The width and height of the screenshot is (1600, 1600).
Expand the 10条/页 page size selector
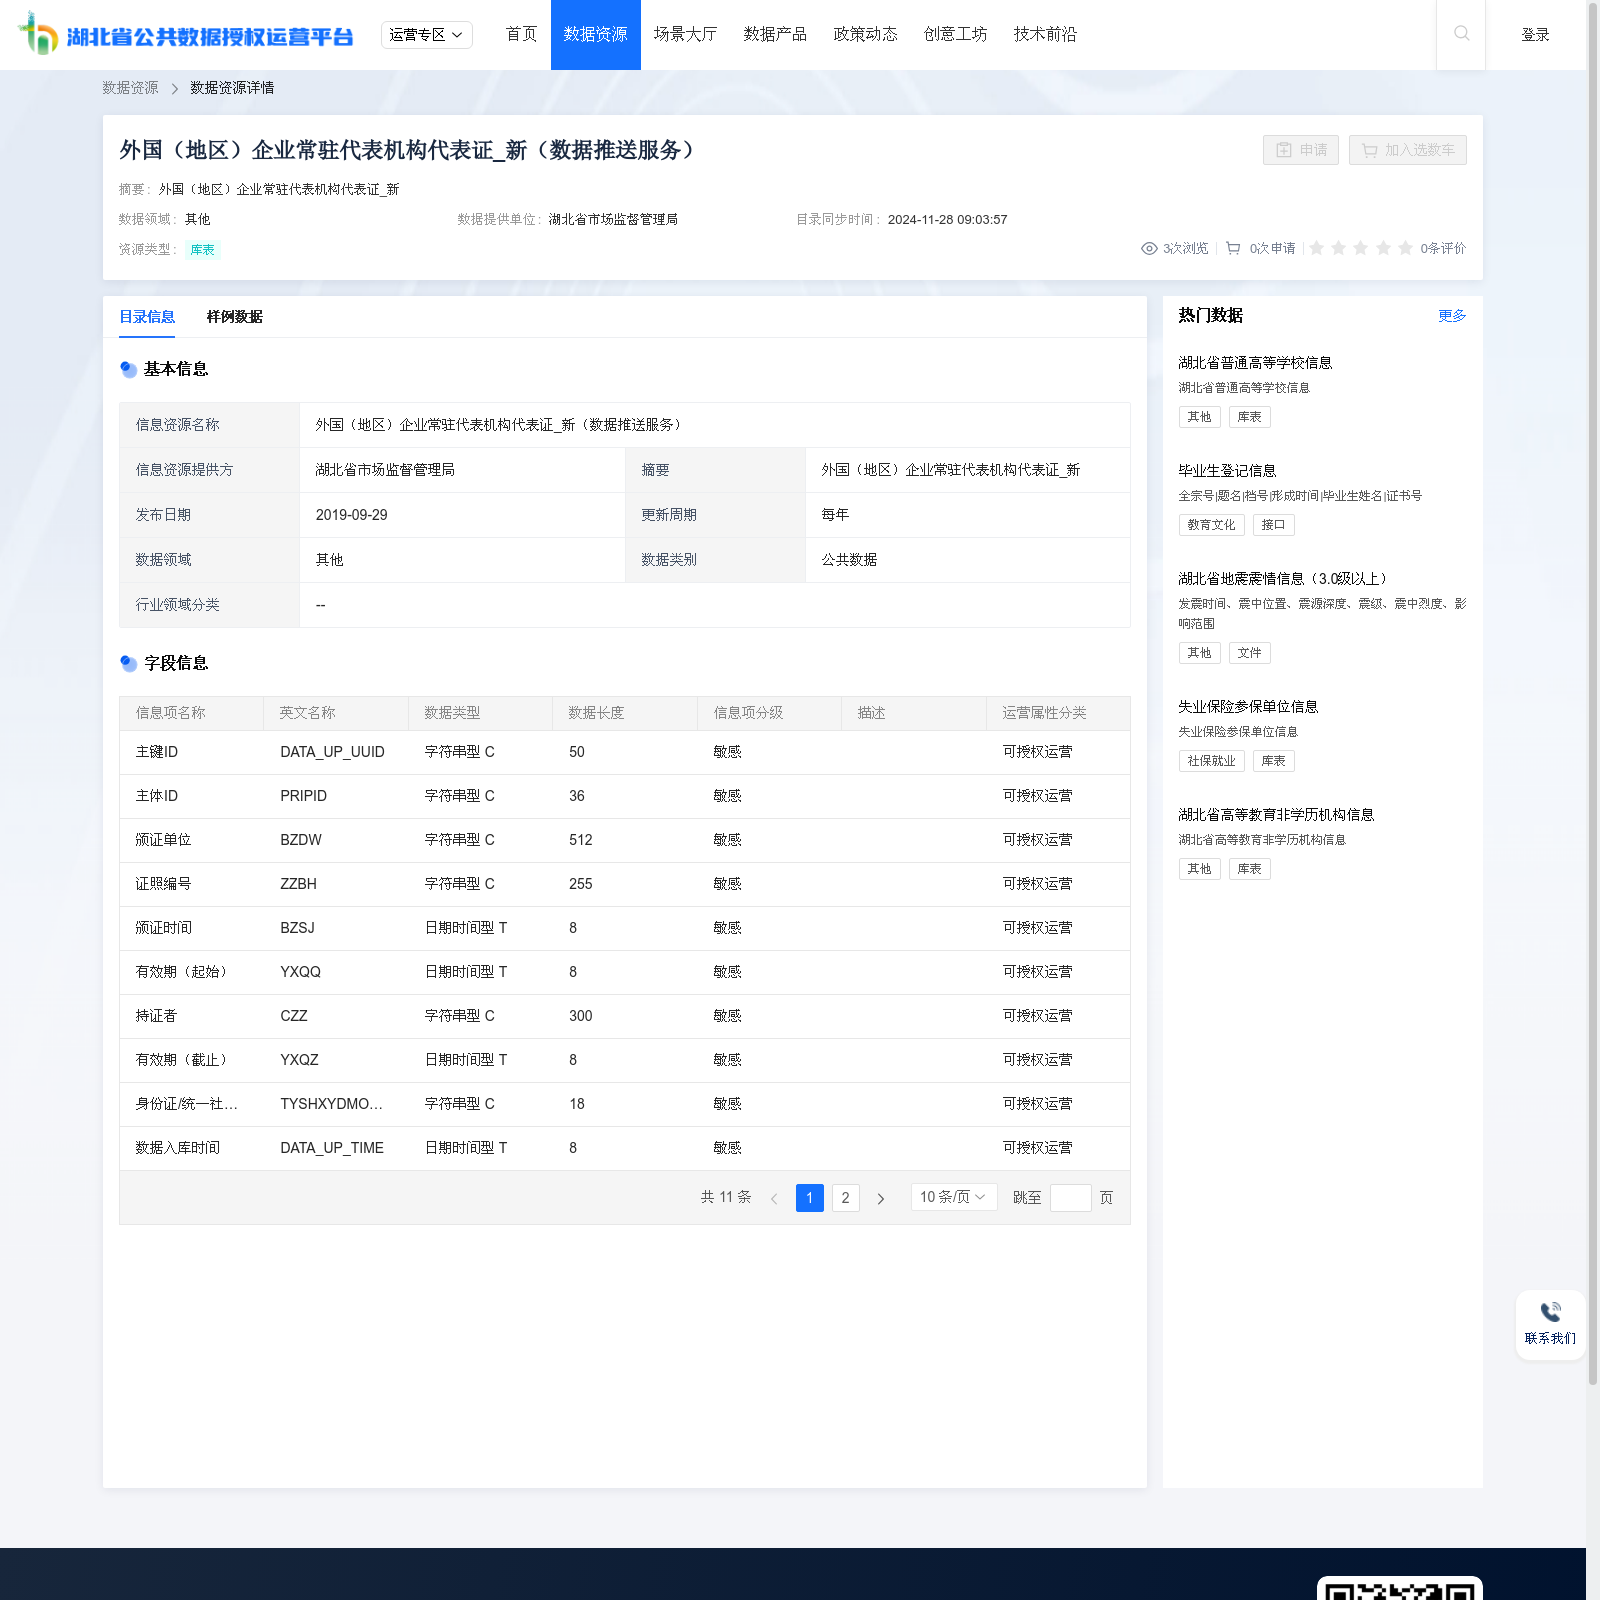[953, 1197]
